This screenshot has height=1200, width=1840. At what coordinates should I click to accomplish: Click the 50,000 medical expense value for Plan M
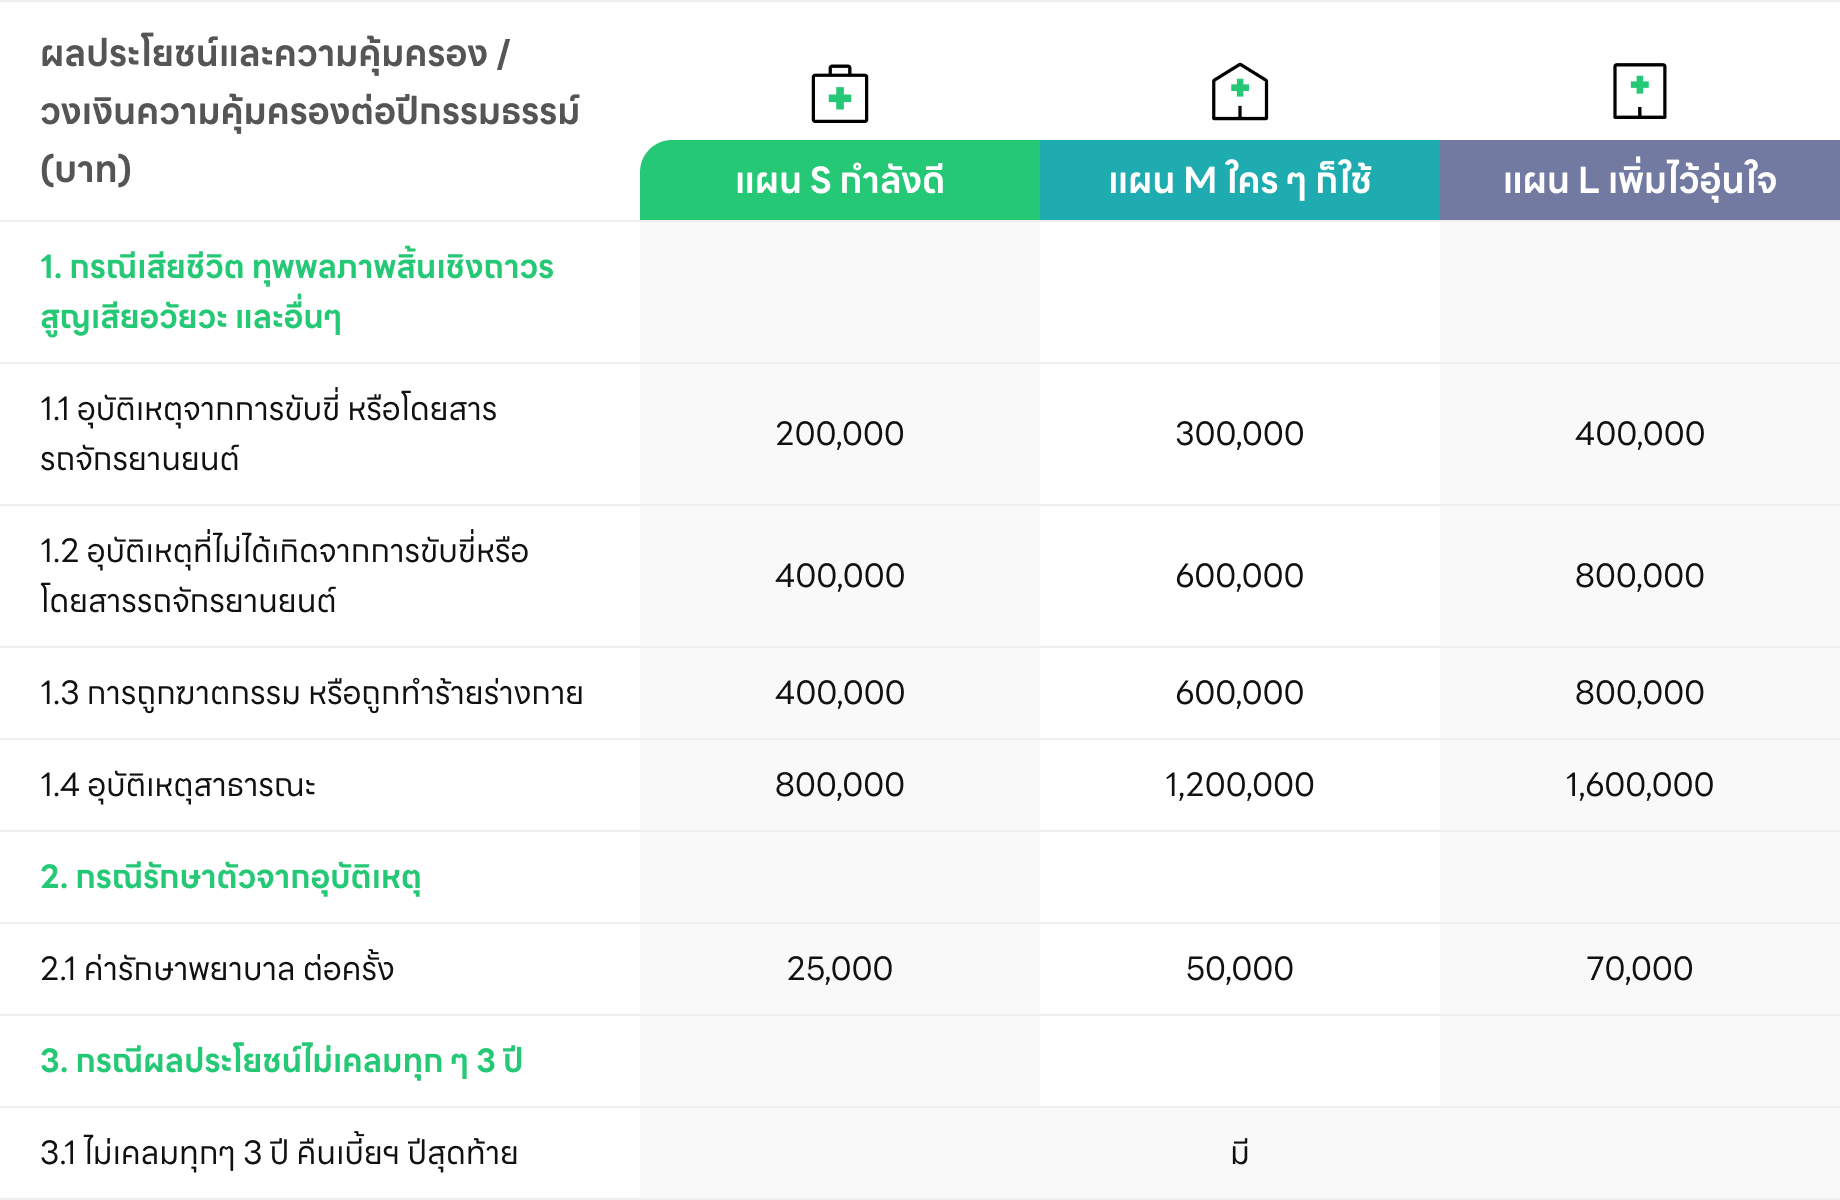coord(1239,969)
